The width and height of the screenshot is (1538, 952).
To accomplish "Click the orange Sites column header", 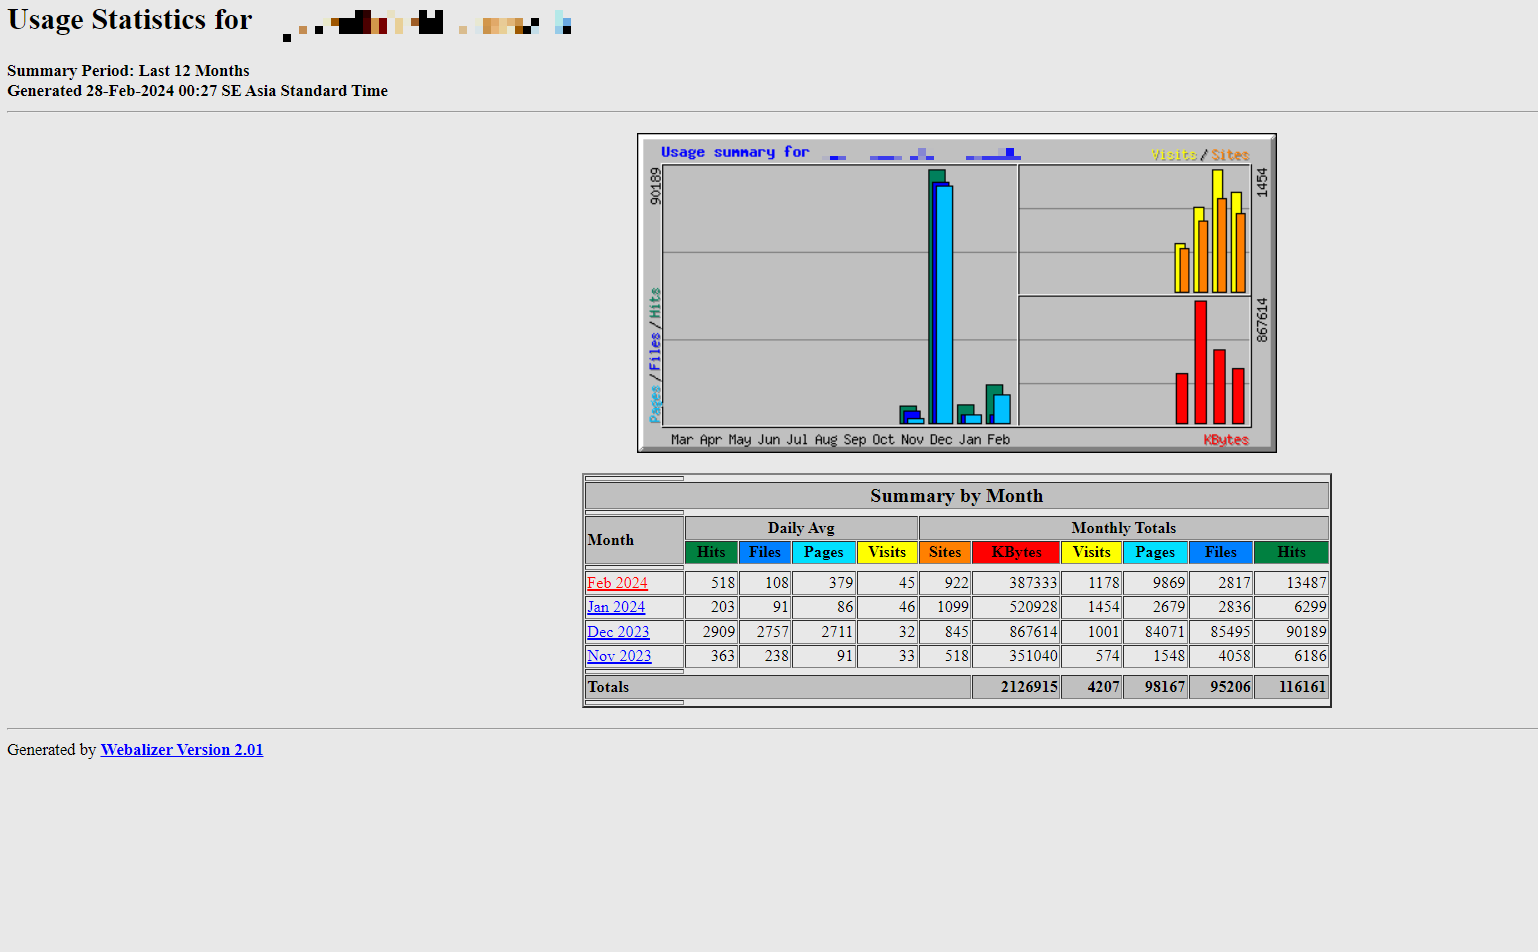I will 945,552.
